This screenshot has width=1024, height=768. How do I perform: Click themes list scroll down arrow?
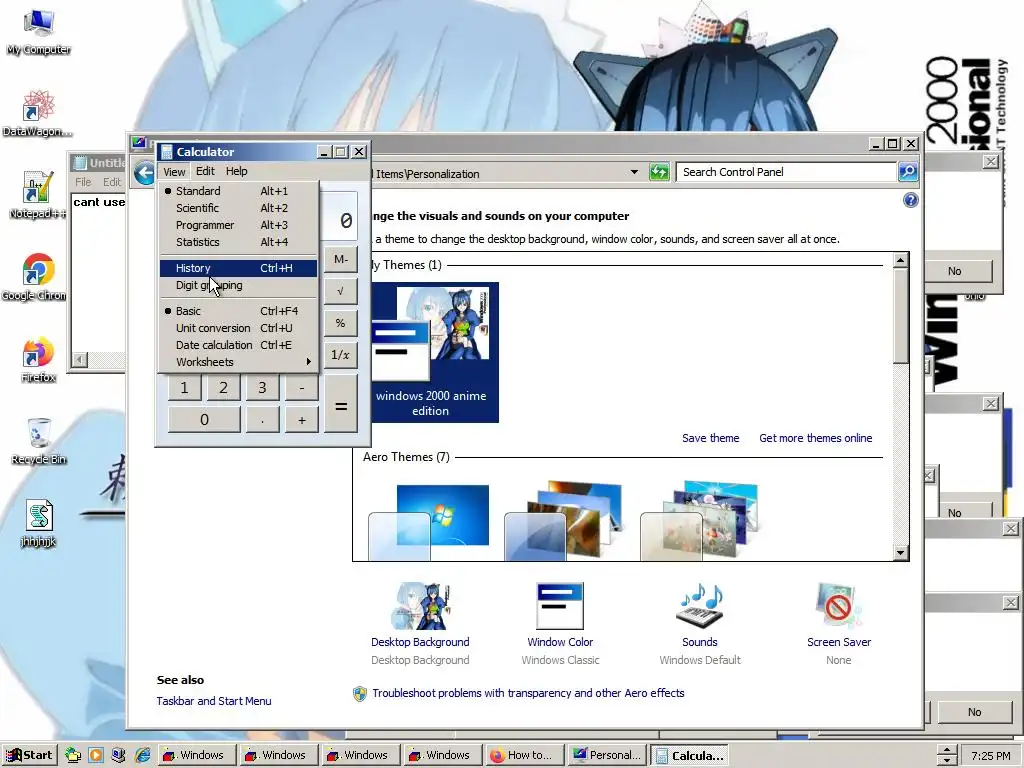click(901, 552)
